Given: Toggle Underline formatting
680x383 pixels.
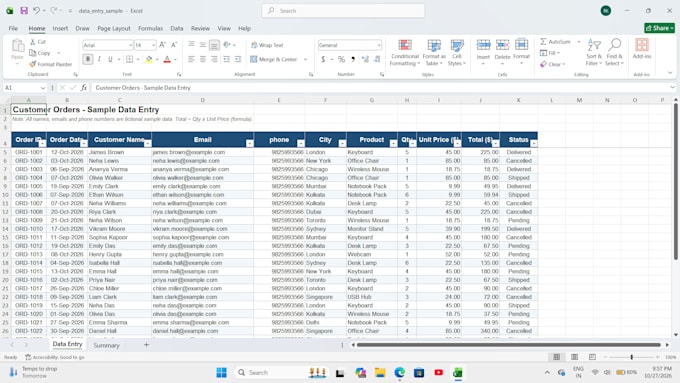Looking at the screenshot, I should [110, 59].
